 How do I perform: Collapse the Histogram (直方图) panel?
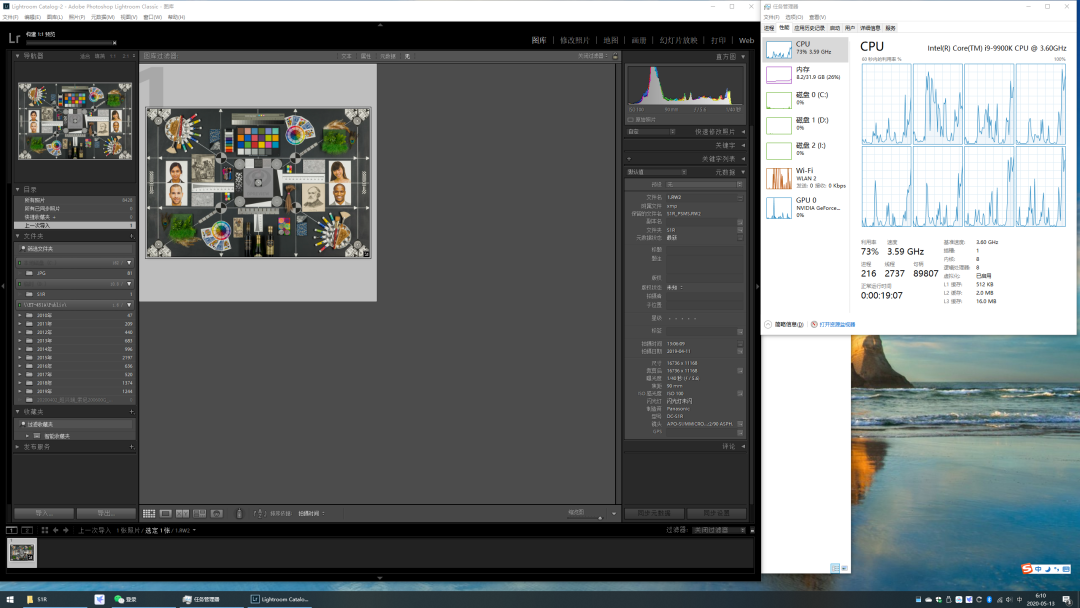click(x=742, y=57)
